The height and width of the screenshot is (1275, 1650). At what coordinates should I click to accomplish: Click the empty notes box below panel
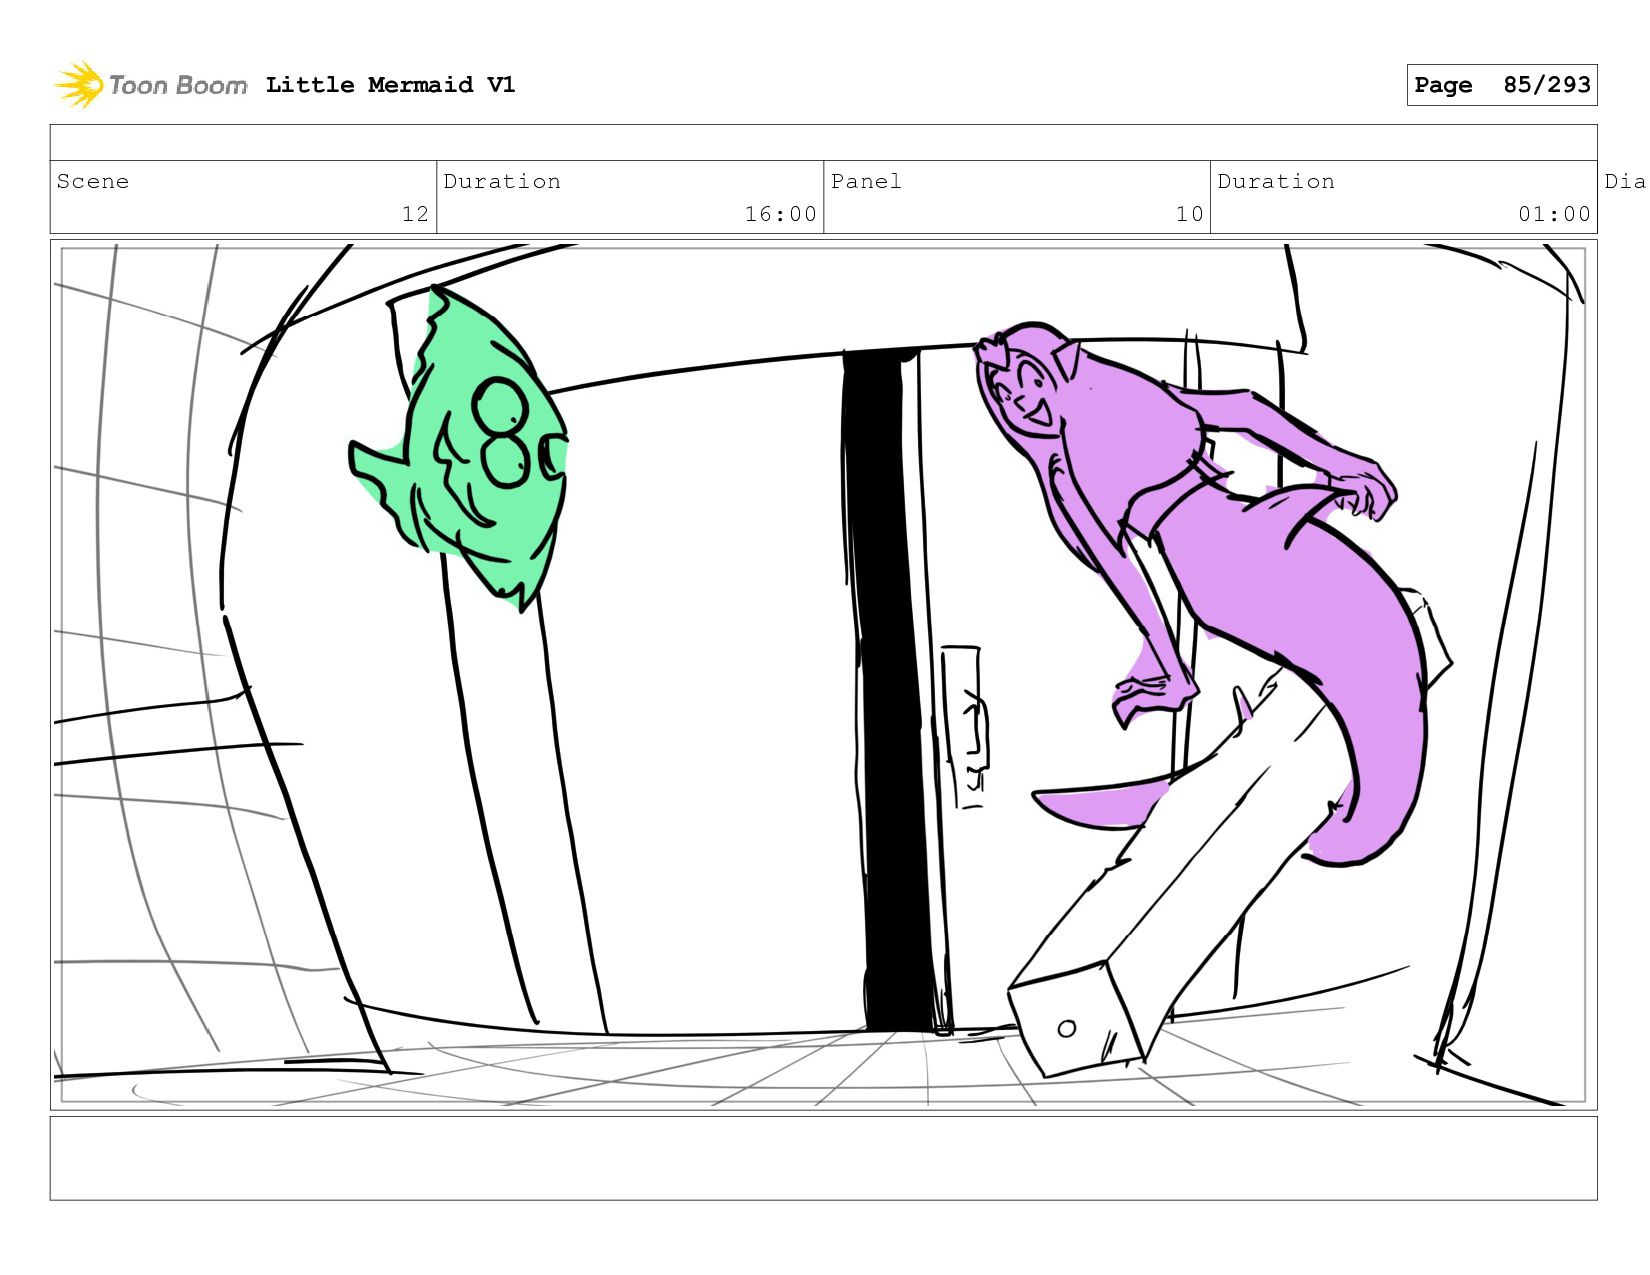pos(823,1158)
